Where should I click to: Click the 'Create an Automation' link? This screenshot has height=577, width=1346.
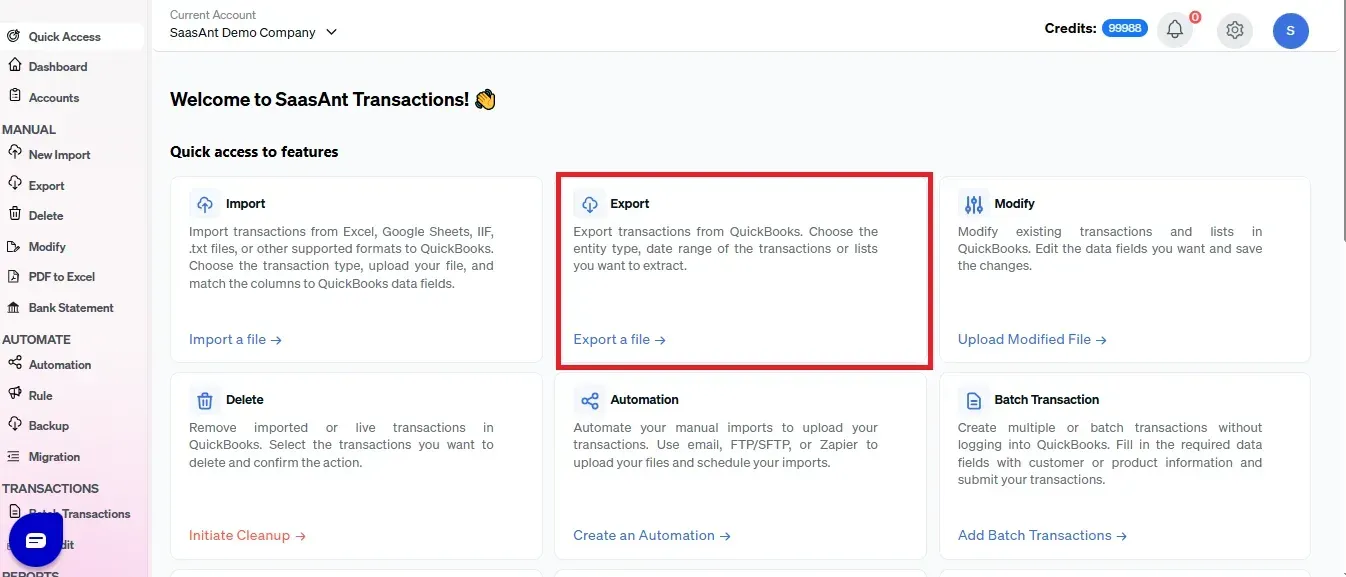pyautogui.click(x=652, y=536)
